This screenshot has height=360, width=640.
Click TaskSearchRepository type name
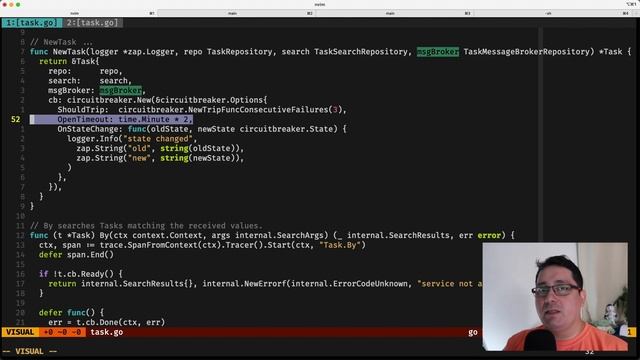[360, 52]
